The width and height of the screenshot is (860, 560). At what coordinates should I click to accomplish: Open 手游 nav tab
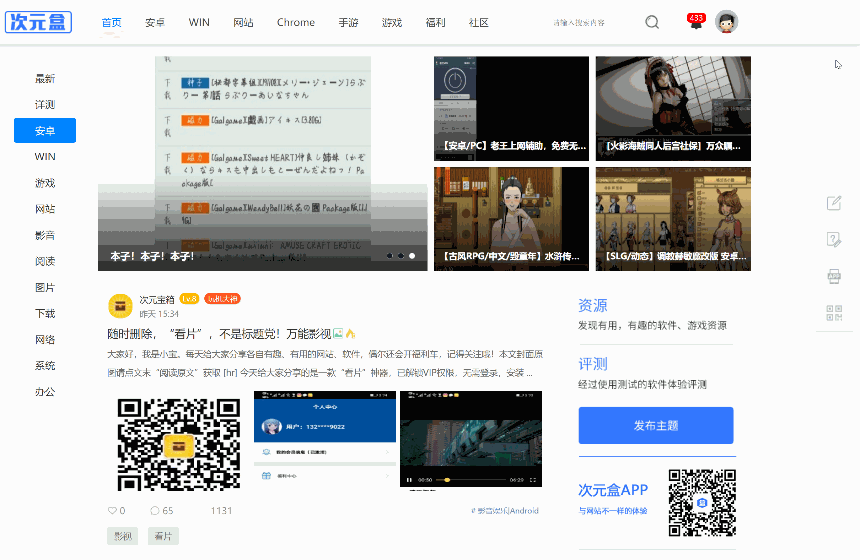[x=348, y=22]
